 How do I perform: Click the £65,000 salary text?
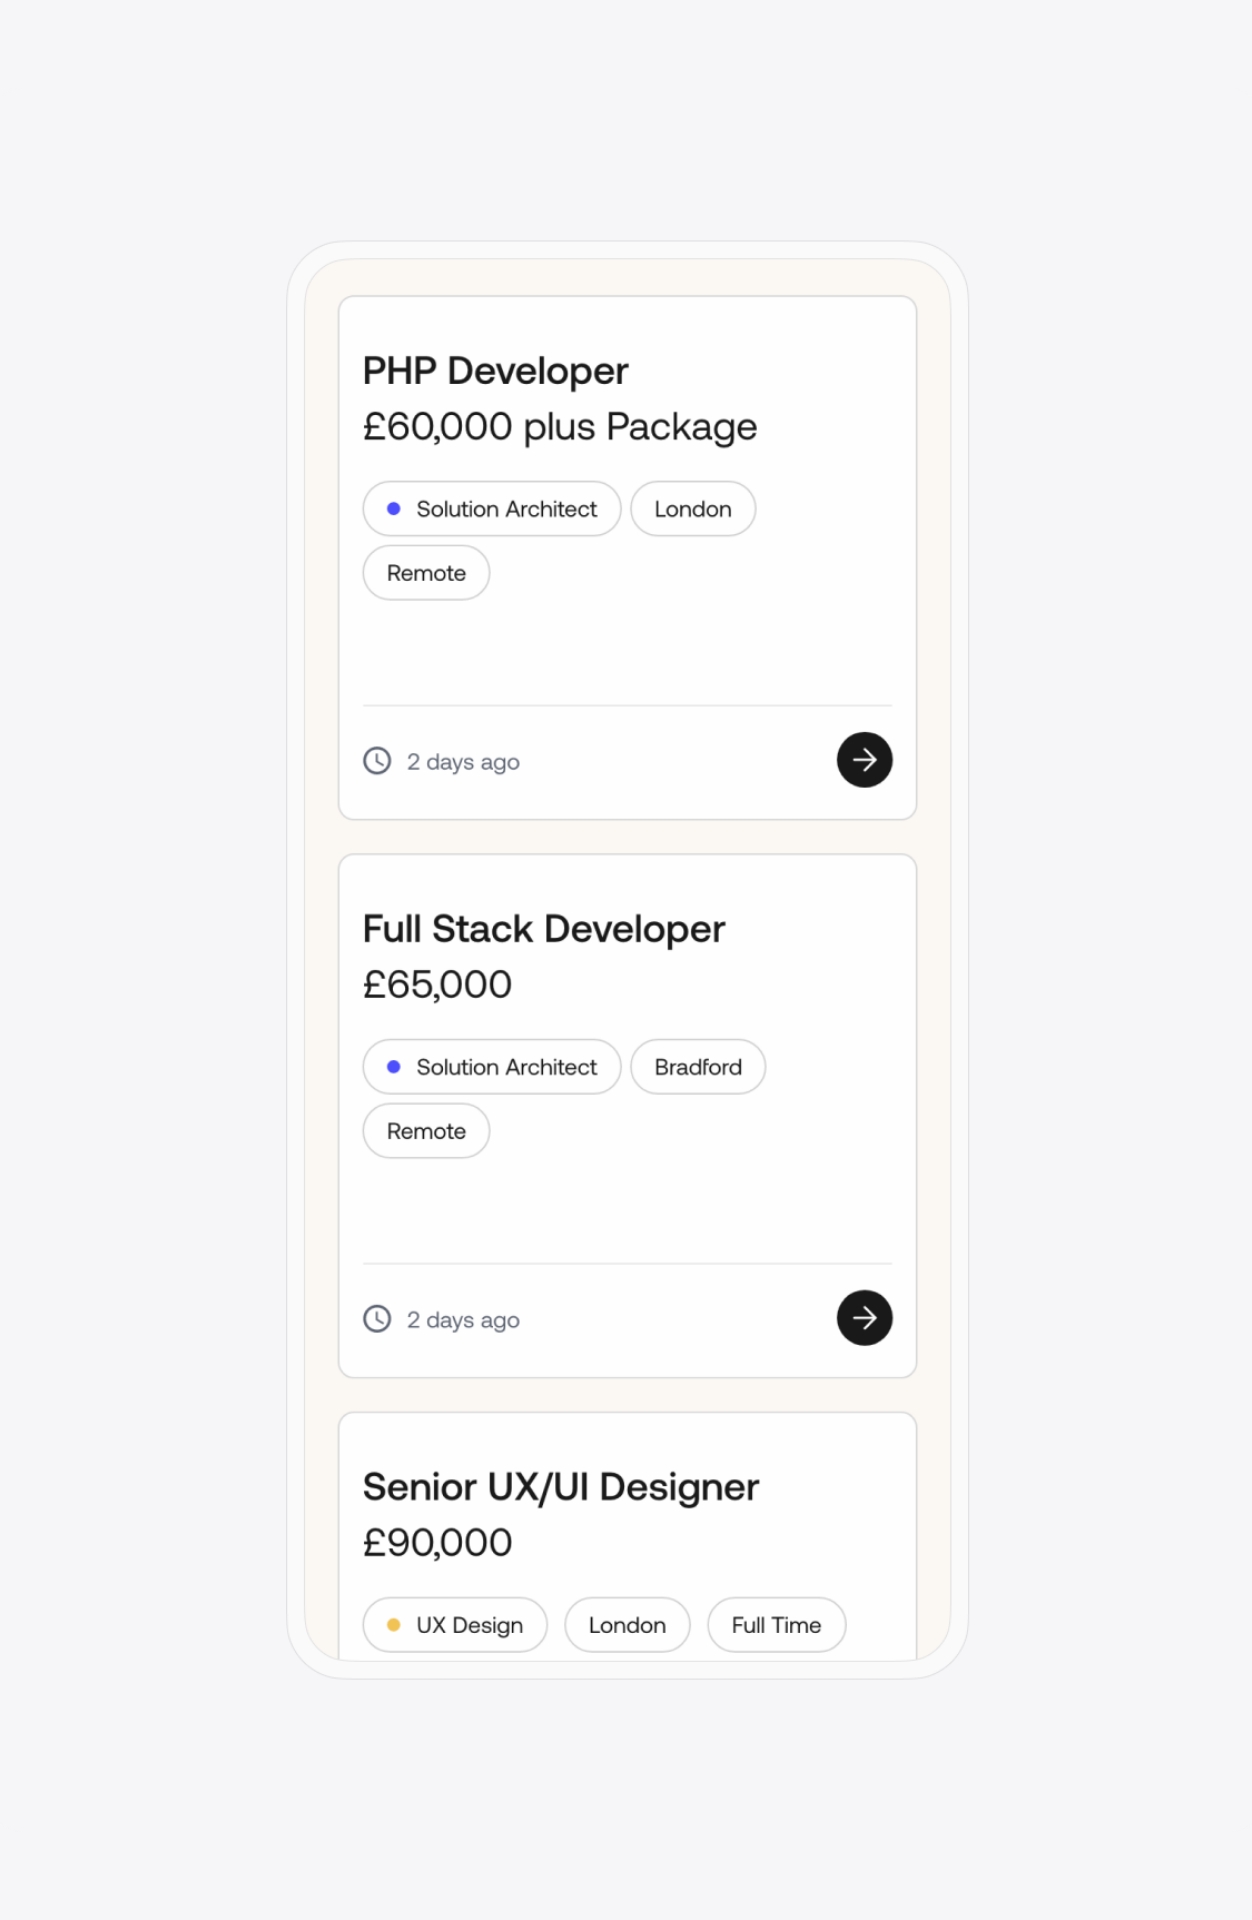coord(436,983)
